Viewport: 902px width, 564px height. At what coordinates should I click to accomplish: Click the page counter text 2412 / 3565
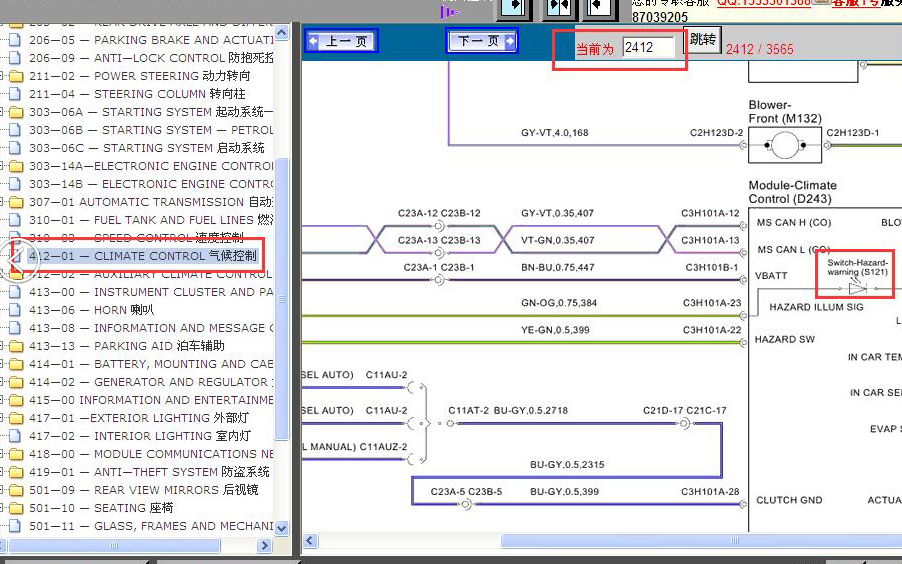point(759,49)
